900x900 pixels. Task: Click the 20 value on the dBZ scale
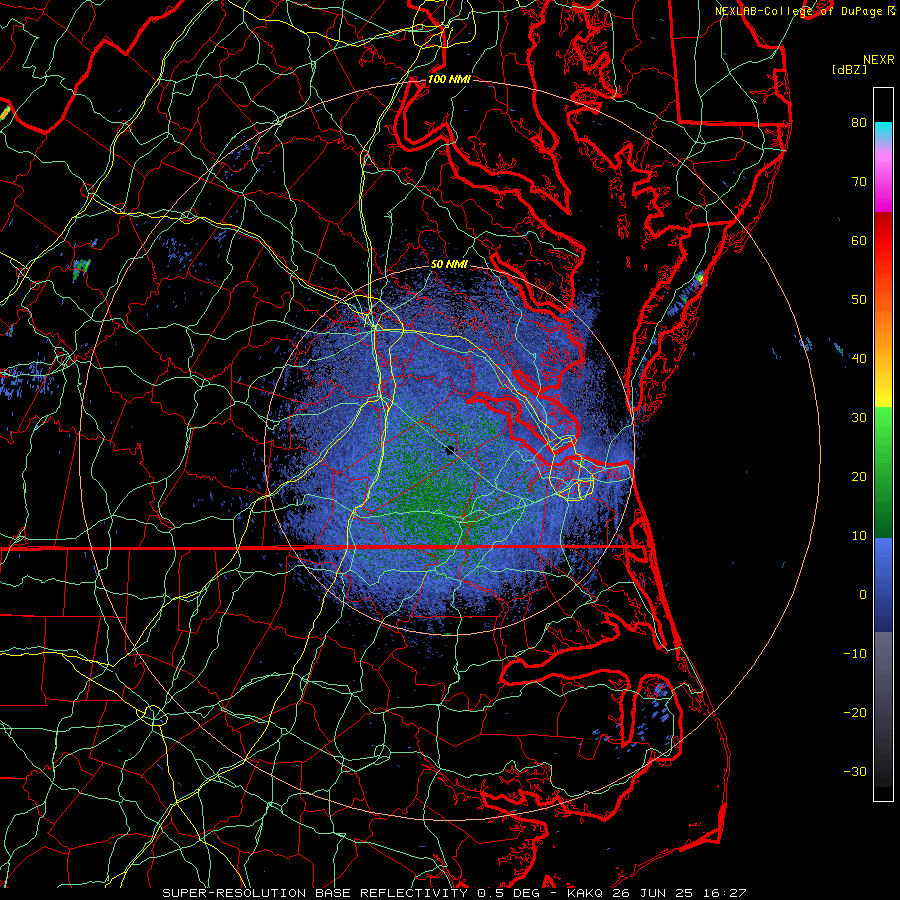(x=859, y=476)
